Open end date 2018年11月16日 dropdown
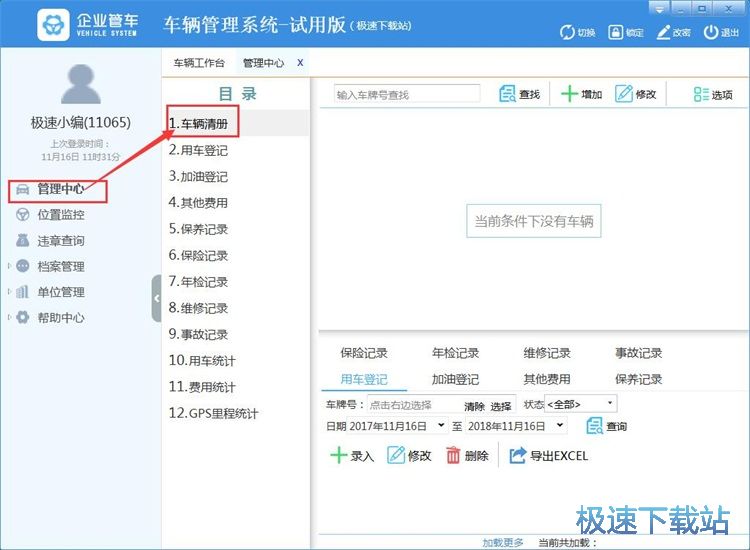 (x=560, y=425)
